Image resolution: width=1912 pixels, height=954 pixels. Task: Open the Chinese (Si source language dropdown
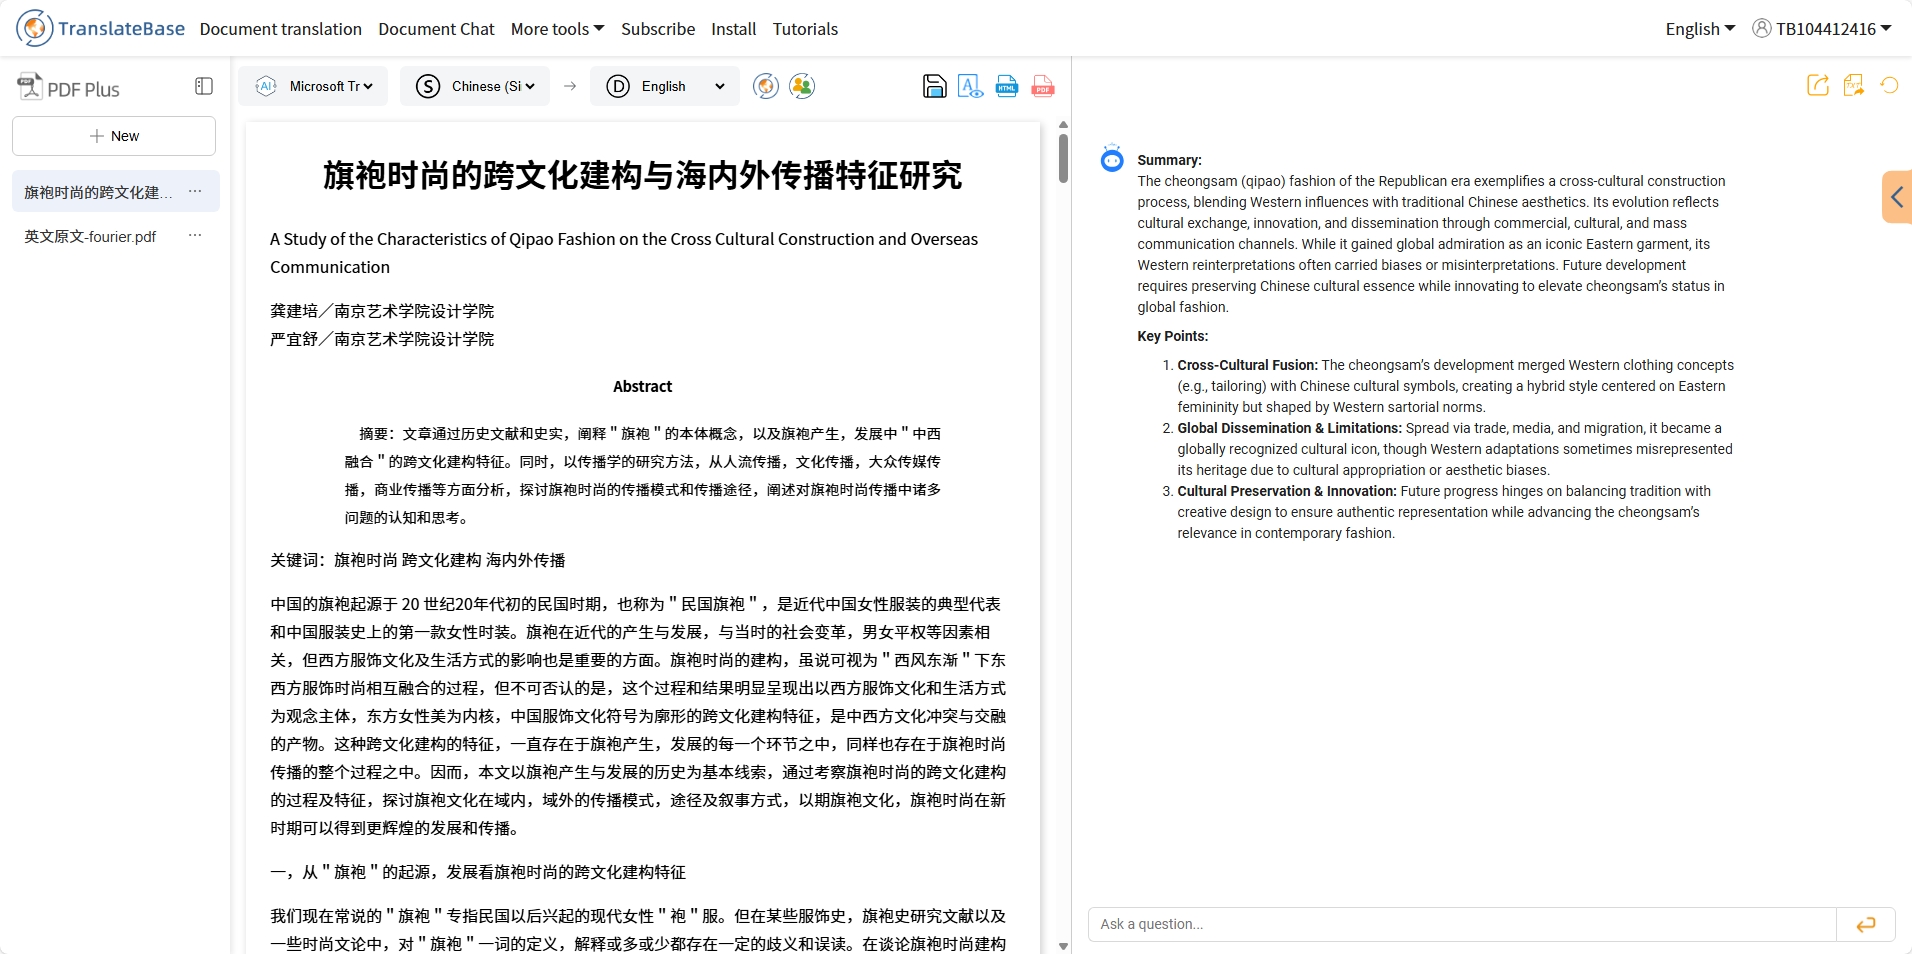[493, 86]
